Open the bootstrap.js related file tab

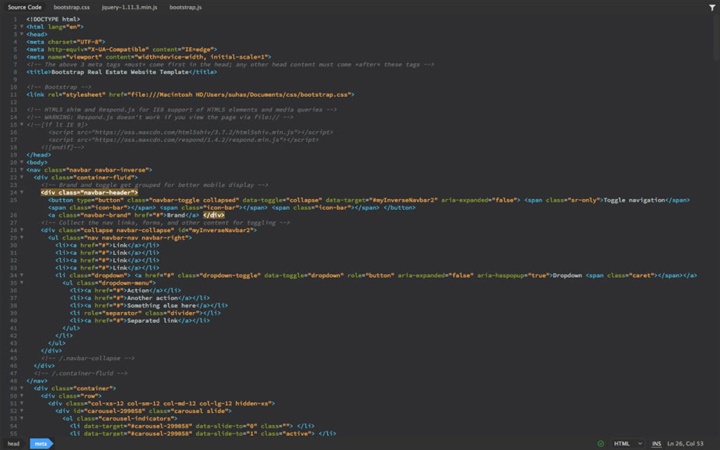(x=186, y=7)
